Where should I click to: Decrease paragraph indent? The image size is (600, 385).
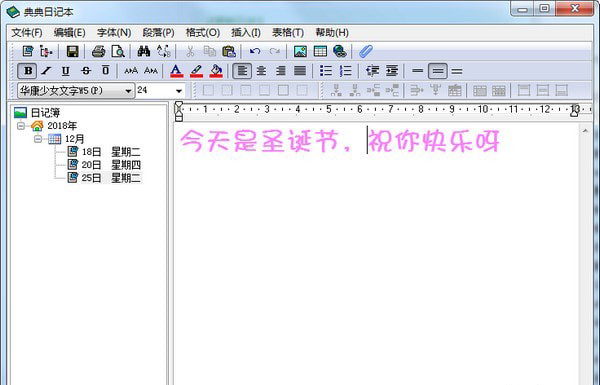point(372,71)
